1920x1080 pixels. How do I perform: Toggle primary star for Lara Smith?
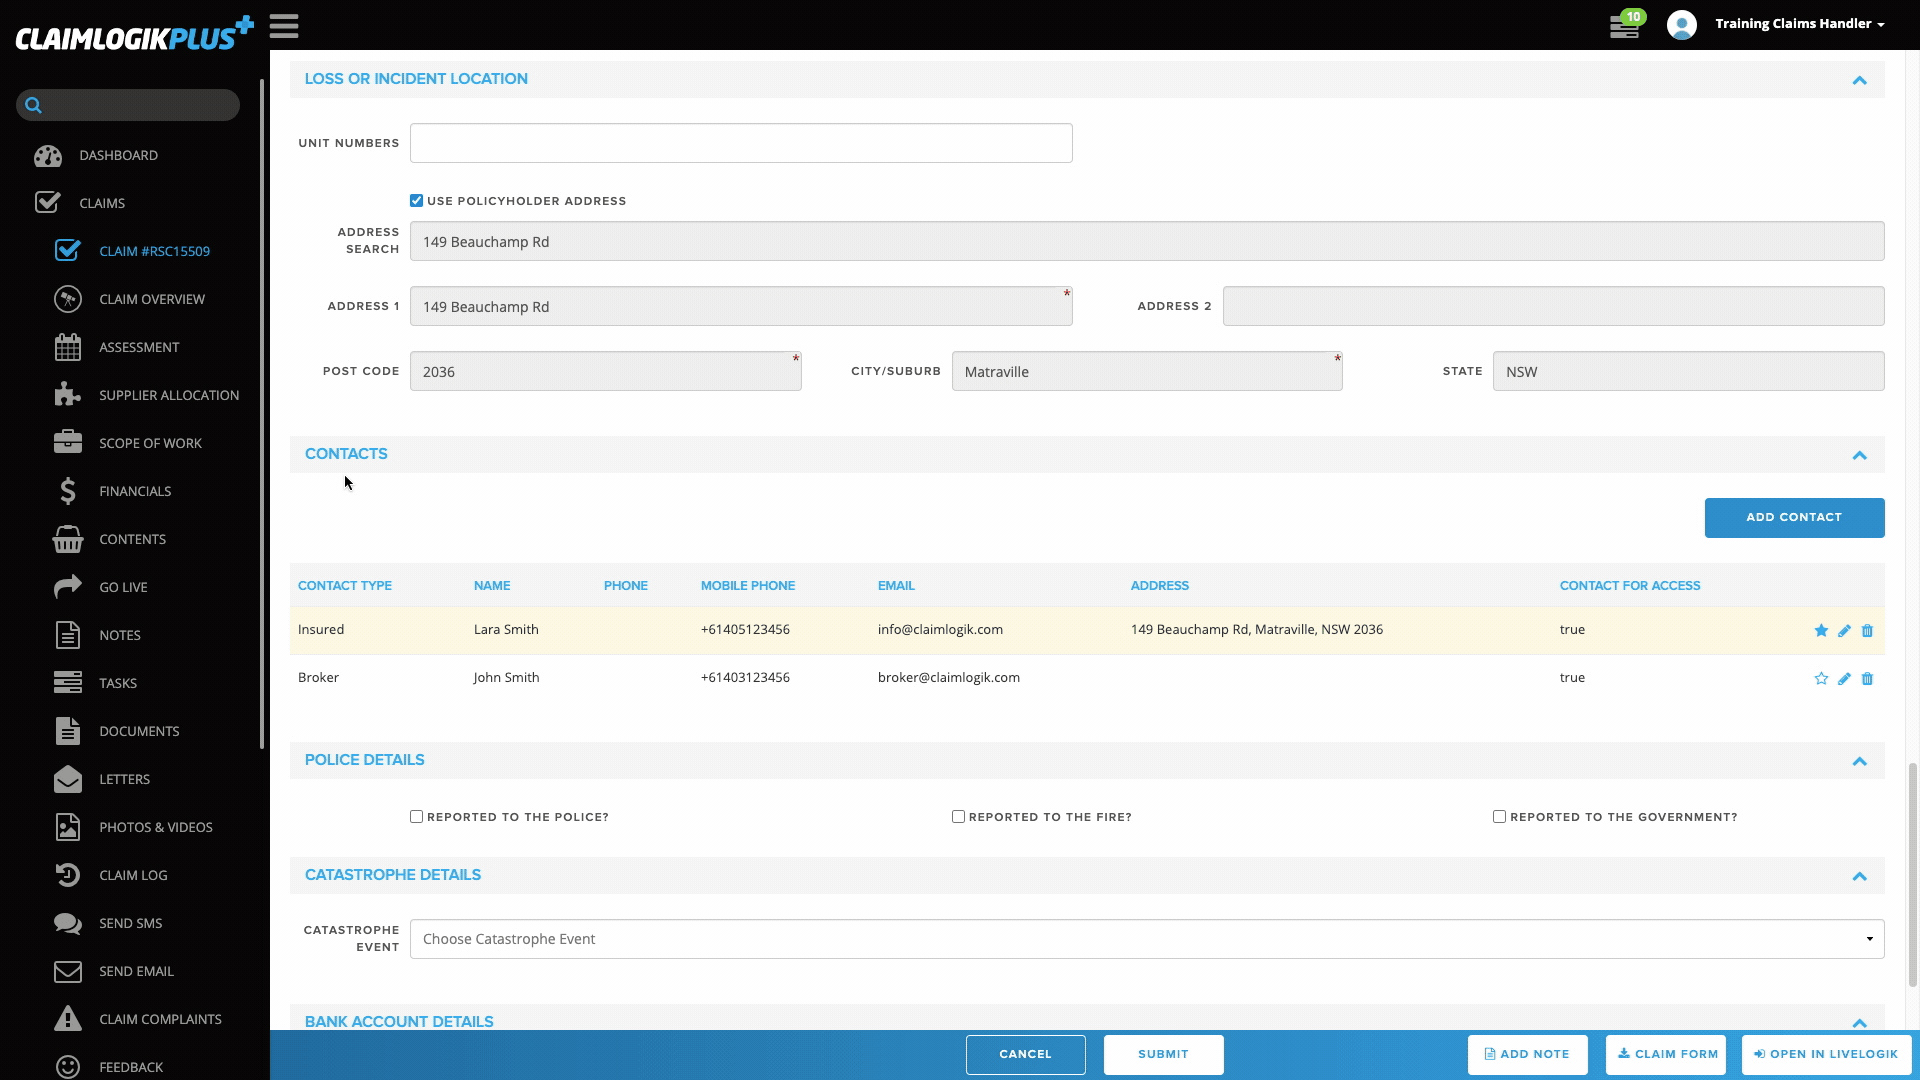(1821, 631)
